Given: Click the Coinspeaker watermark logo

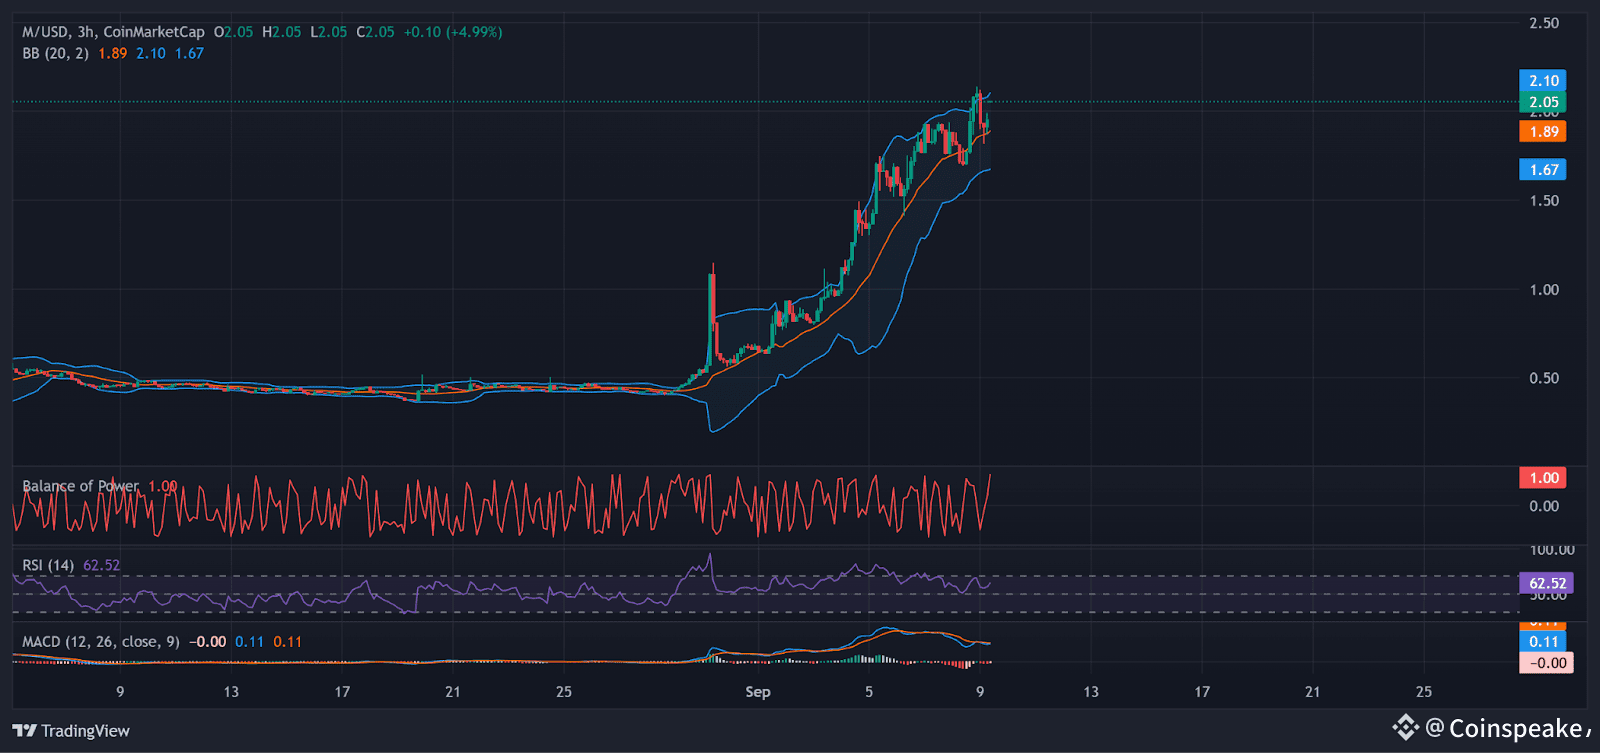Looking at the screenshot, I should point(1406,727).
